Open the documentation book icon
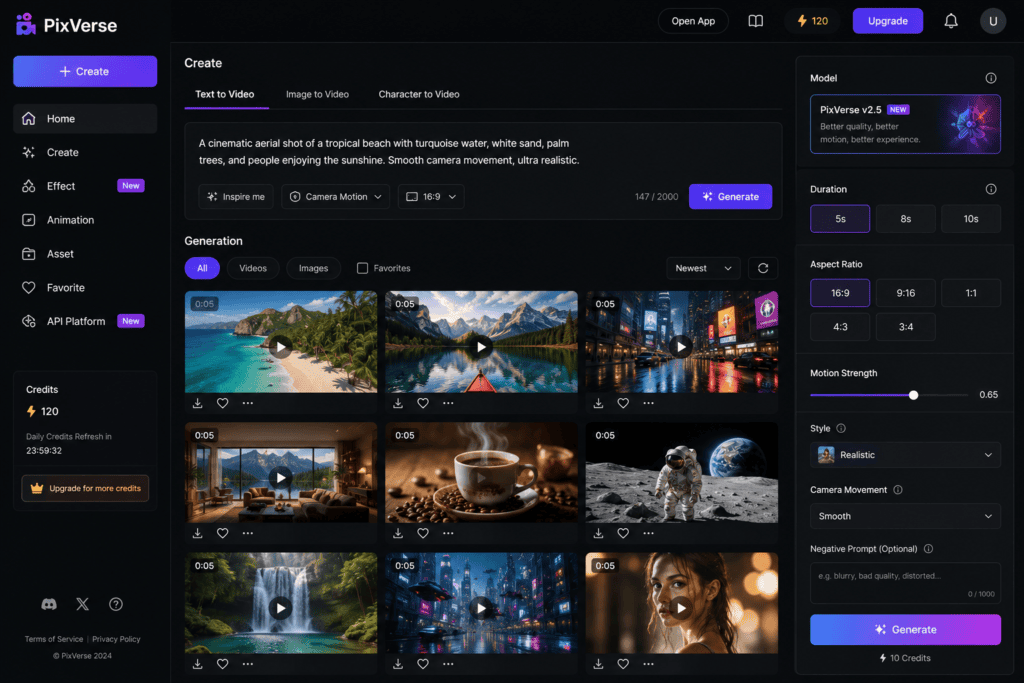The image size is (1024, 683). [x=755, y=21]
